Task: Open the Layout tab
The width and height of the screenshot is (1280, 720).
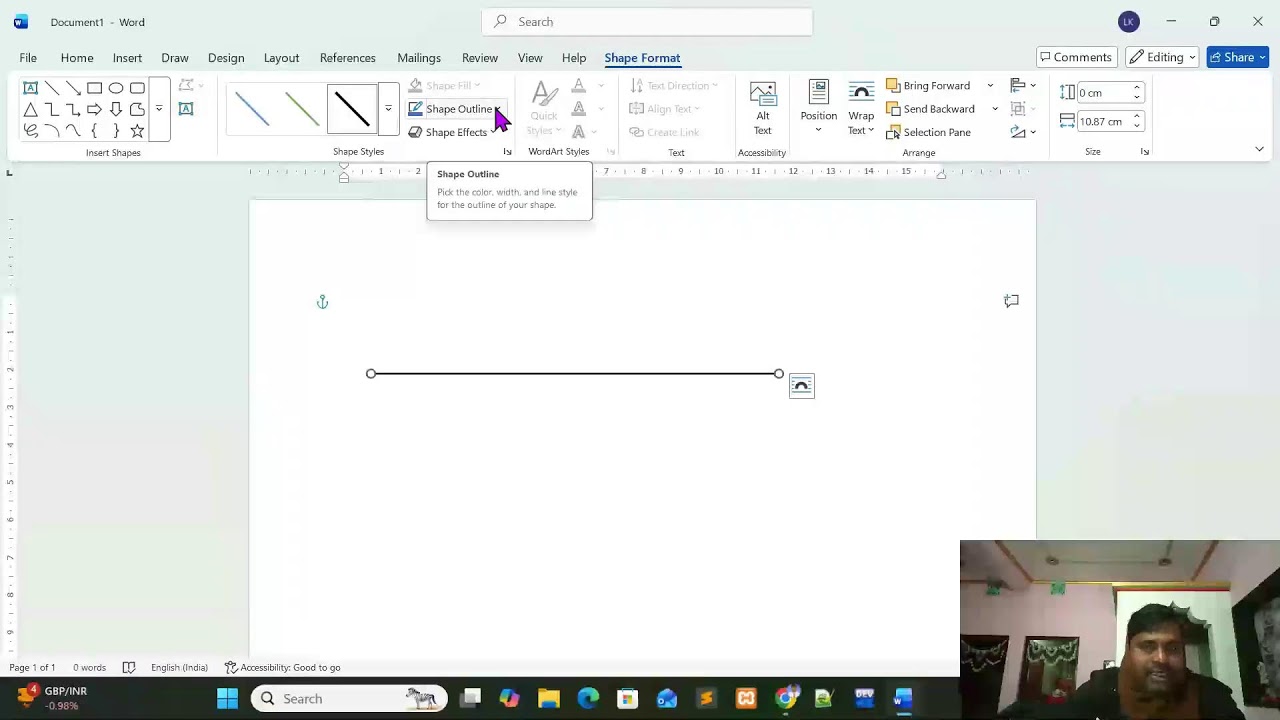Action: [281, 58]
